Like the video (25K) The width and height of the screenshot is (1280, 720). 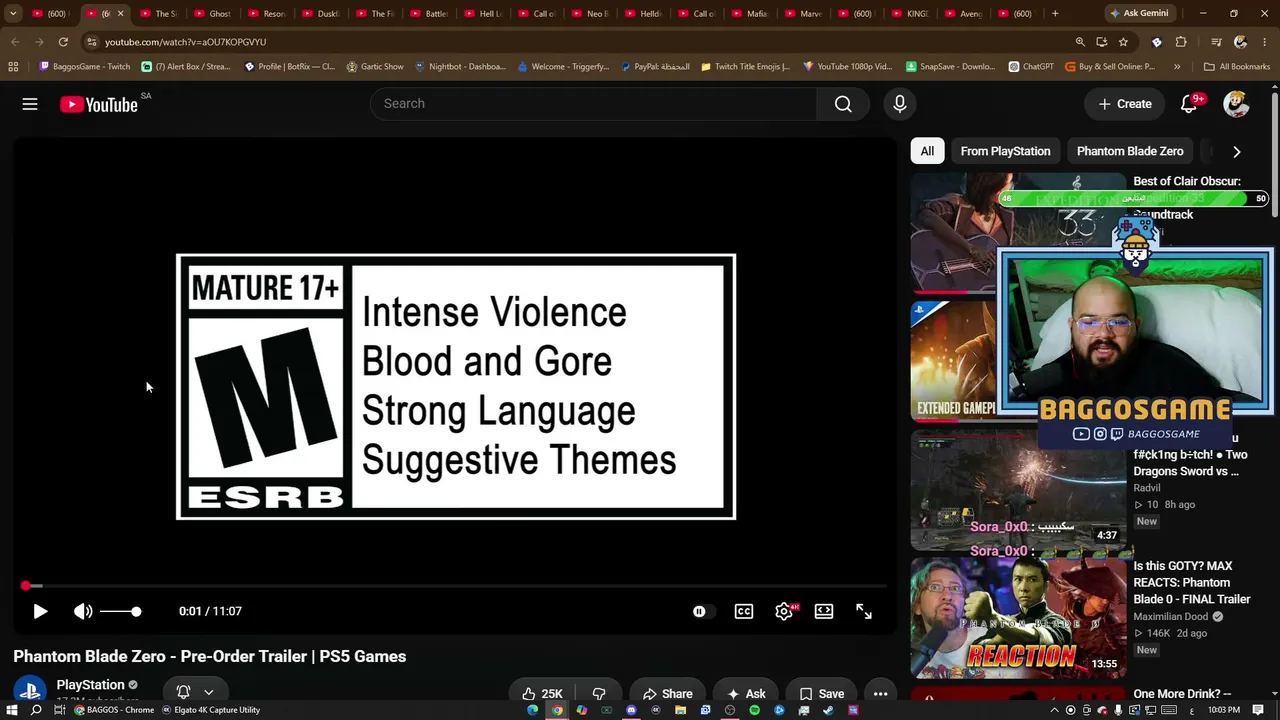(x=542, y=694)
